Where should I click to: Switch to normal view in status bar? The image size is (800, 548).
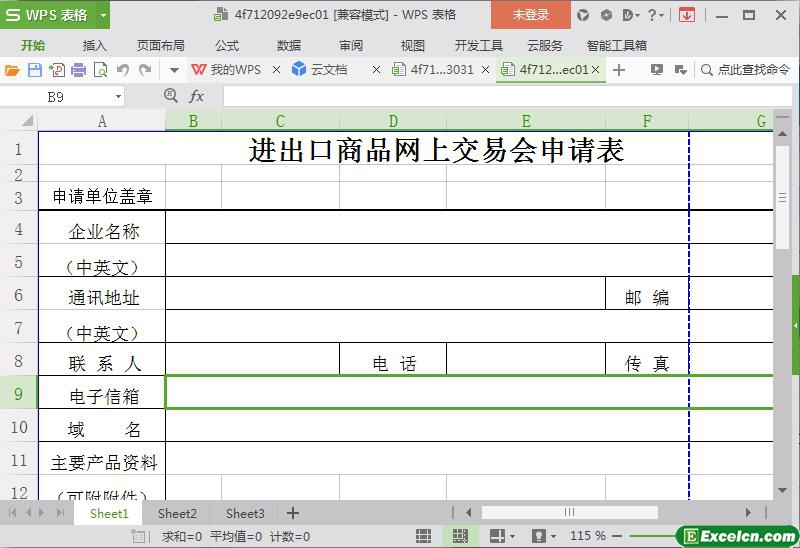click(x=423, y=536)
